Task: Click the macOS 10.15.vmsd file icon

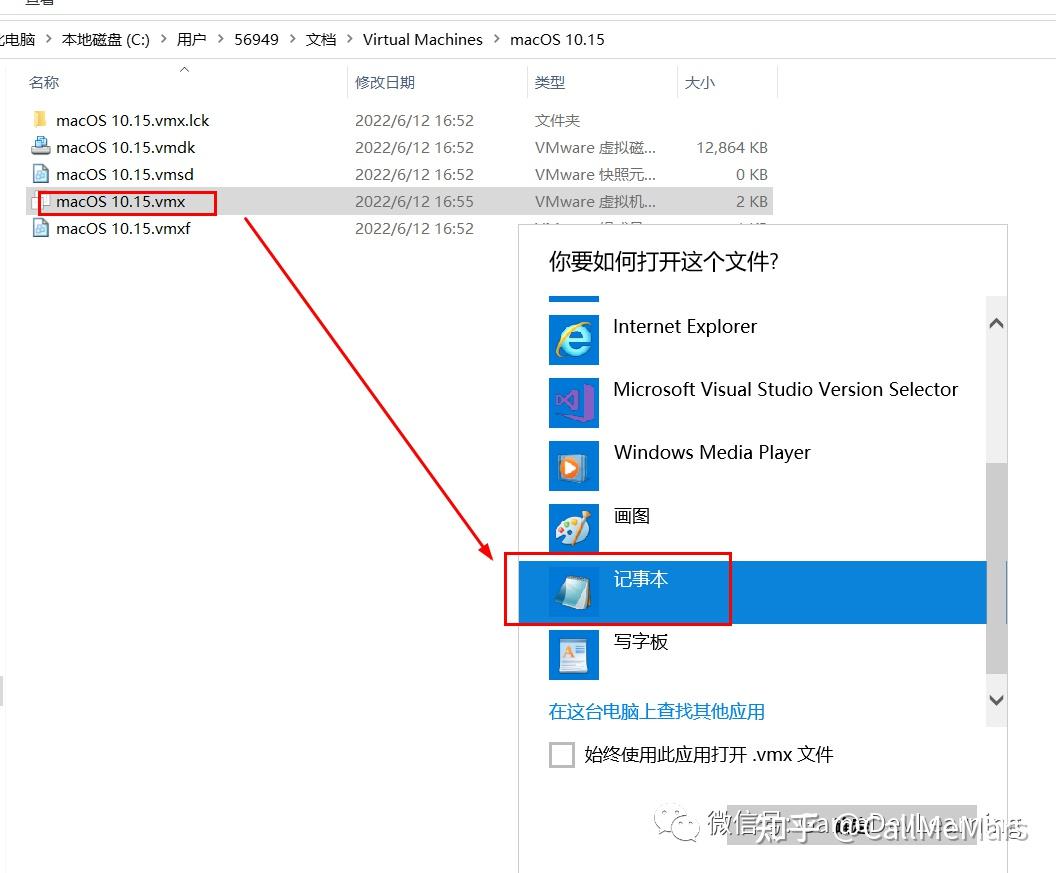Action: point(40,174)
